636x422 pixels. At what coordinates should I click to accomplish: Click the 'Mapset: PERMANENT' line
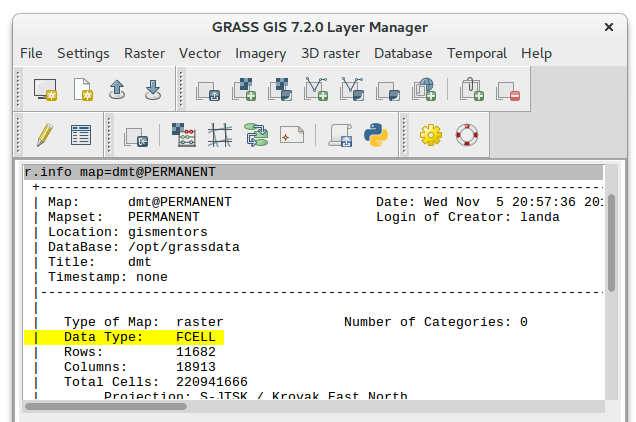[124, 217]
